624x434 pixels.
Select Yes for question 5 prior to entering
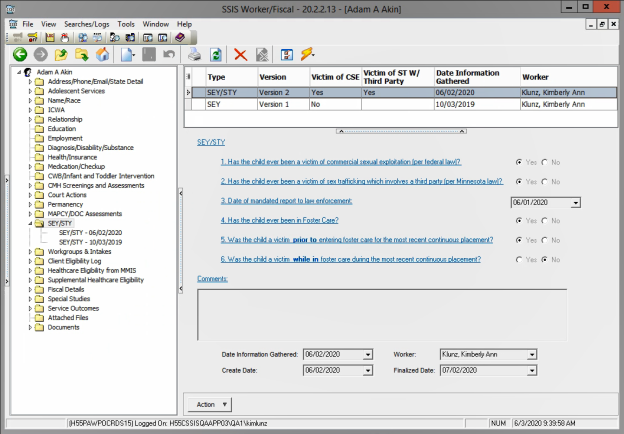pyautogui.click(x=519, y=240)
